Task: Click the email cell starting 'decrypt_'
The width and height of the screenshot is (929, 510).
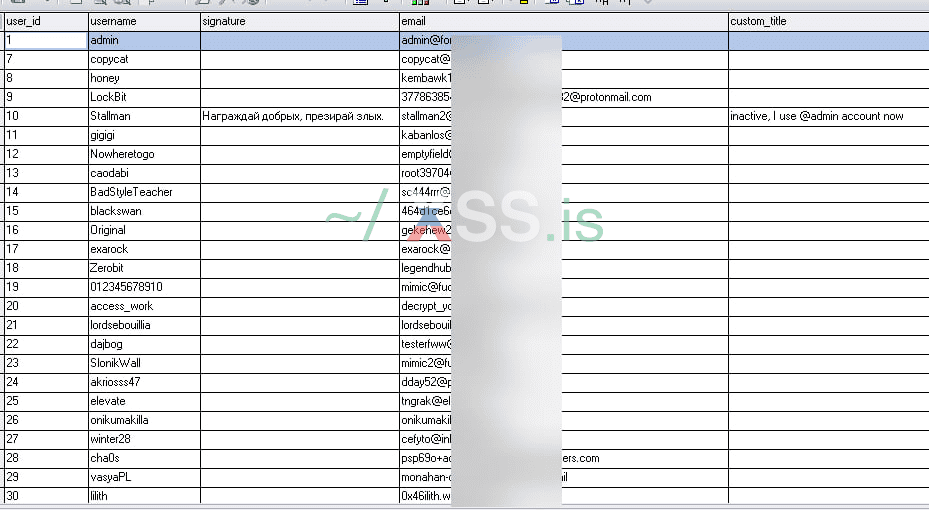Action: pyautogui.click(x=564, y=306)
